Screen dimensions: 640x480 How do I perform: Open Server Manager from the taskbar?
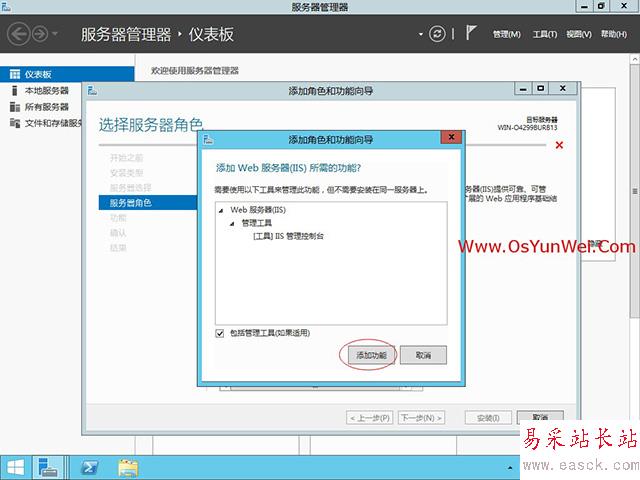[47, 467]
